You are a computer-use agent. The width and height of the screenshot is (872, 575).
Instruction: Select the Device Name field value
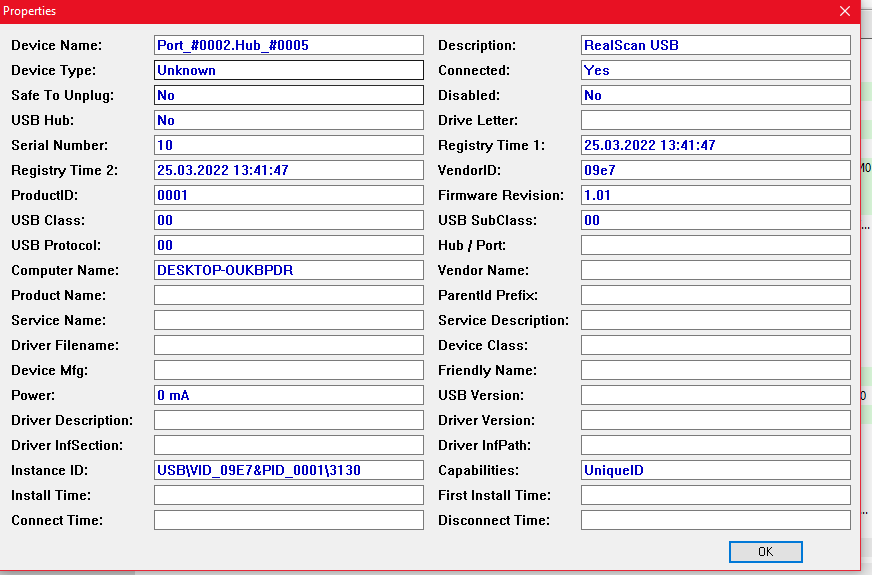289,45
